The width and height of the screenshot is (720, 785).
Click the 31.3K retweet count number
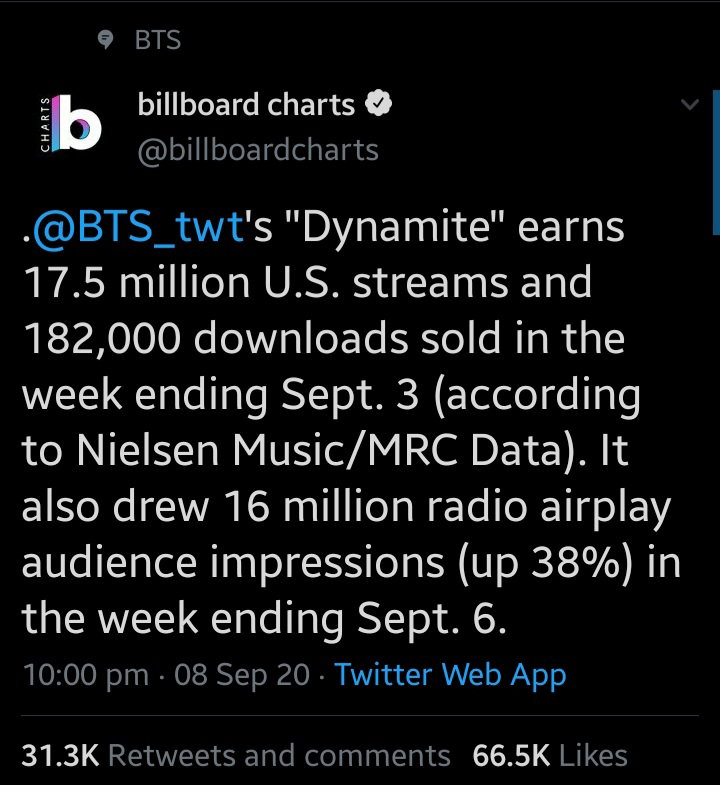pos(60,755)
